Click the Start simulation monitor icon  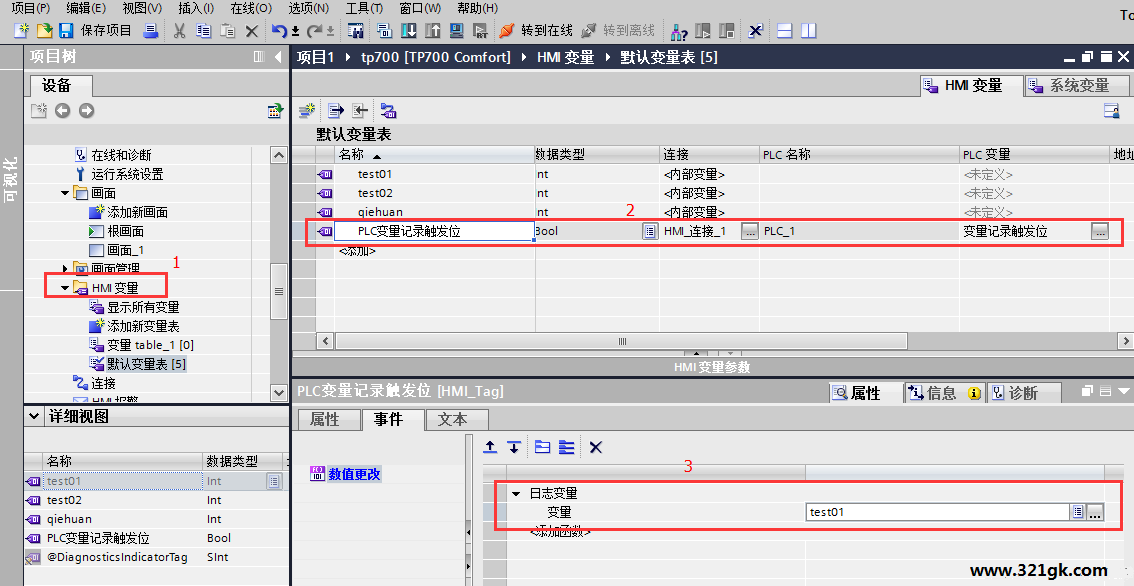pyautogui.click(x=456, y=30)
